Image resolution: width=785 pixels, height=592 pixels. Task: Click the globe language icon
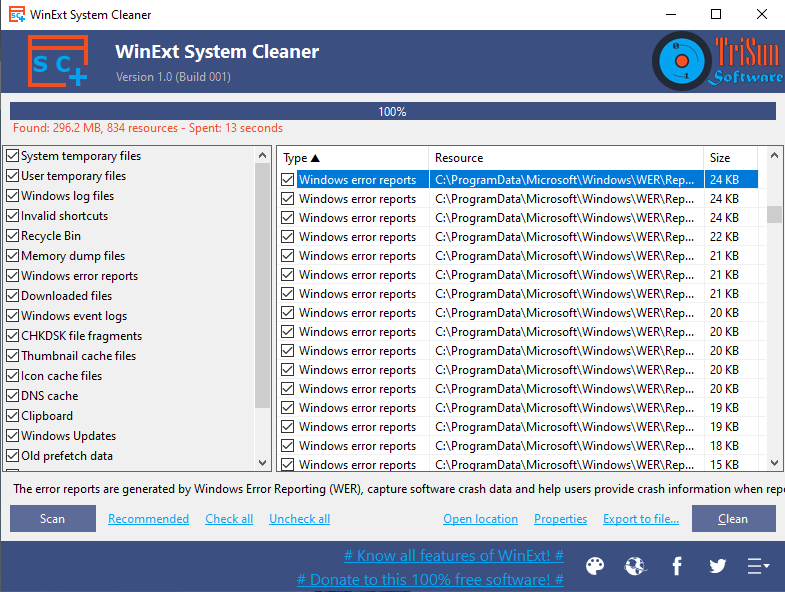[x=636, y=566]
